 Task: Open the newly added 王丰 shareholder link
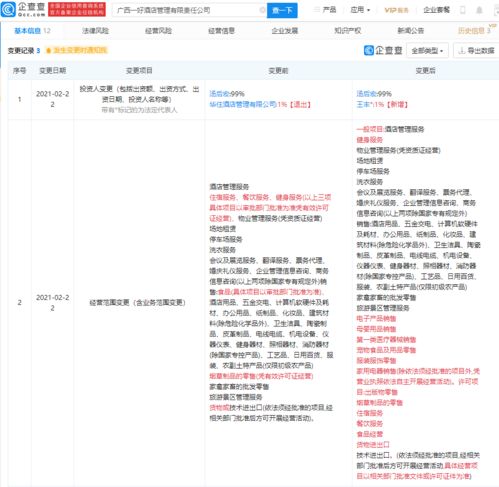coord(364,104)
